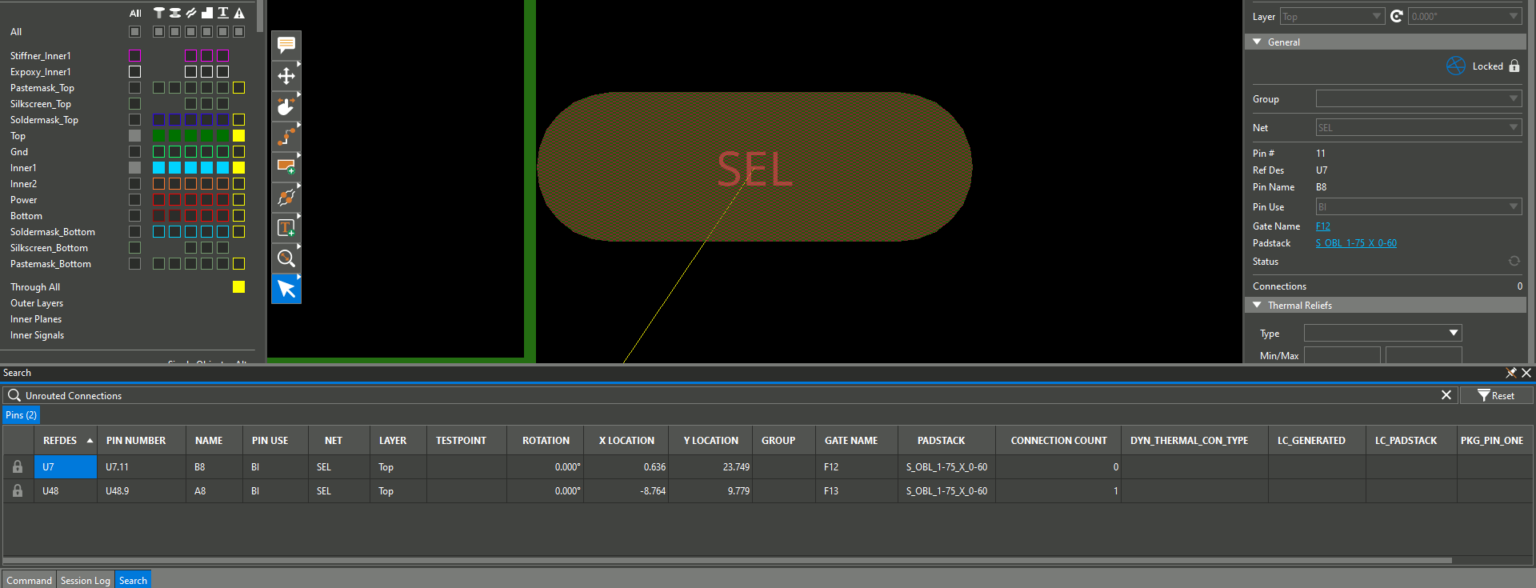This screenshot has width=1536, height=588.
Task: Open the S_OBL_1-75_X_0-60 padstack link
Action: point(1356,242)
